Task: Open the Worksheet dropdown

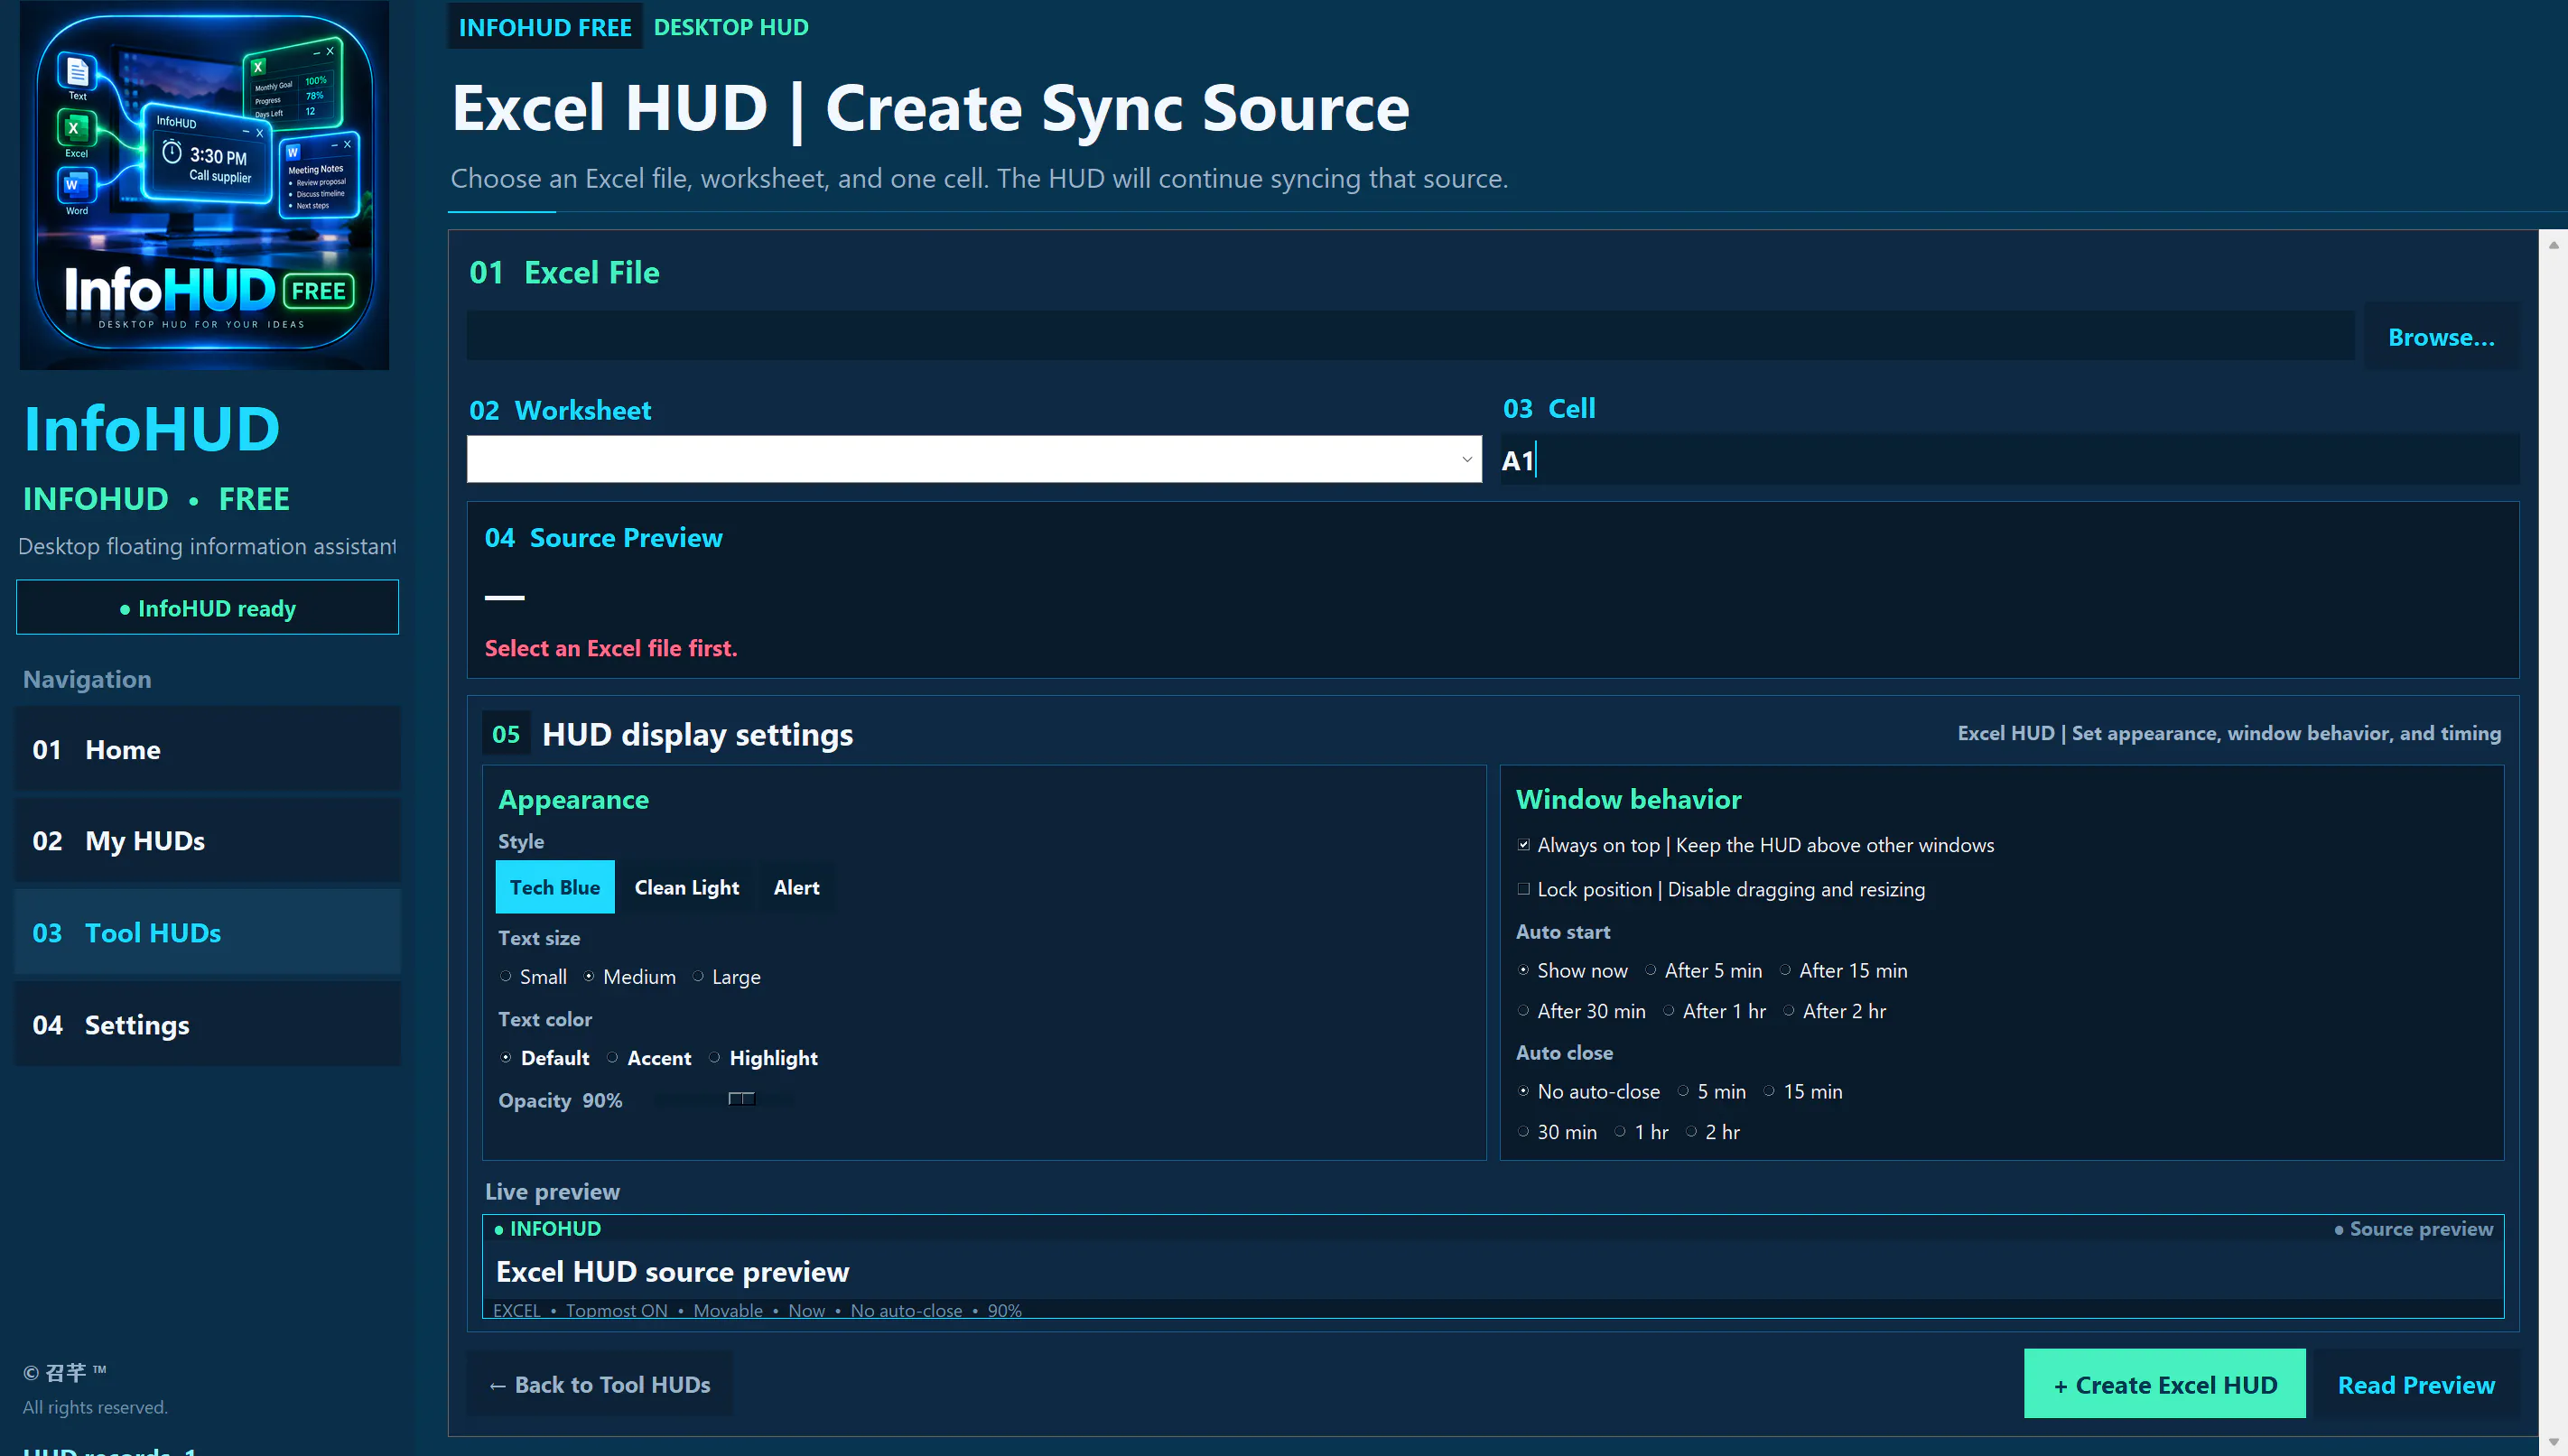Action: pos(974,459)
